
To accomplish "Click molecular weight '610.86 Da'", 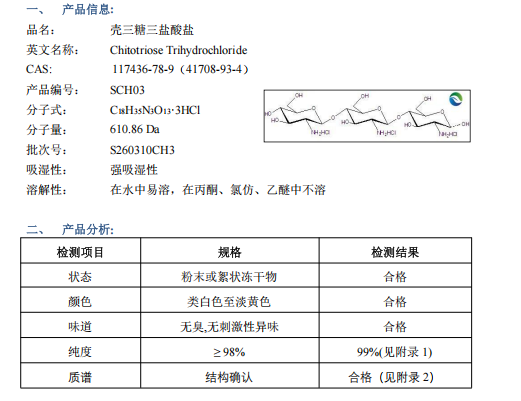I will coord(135,129).
